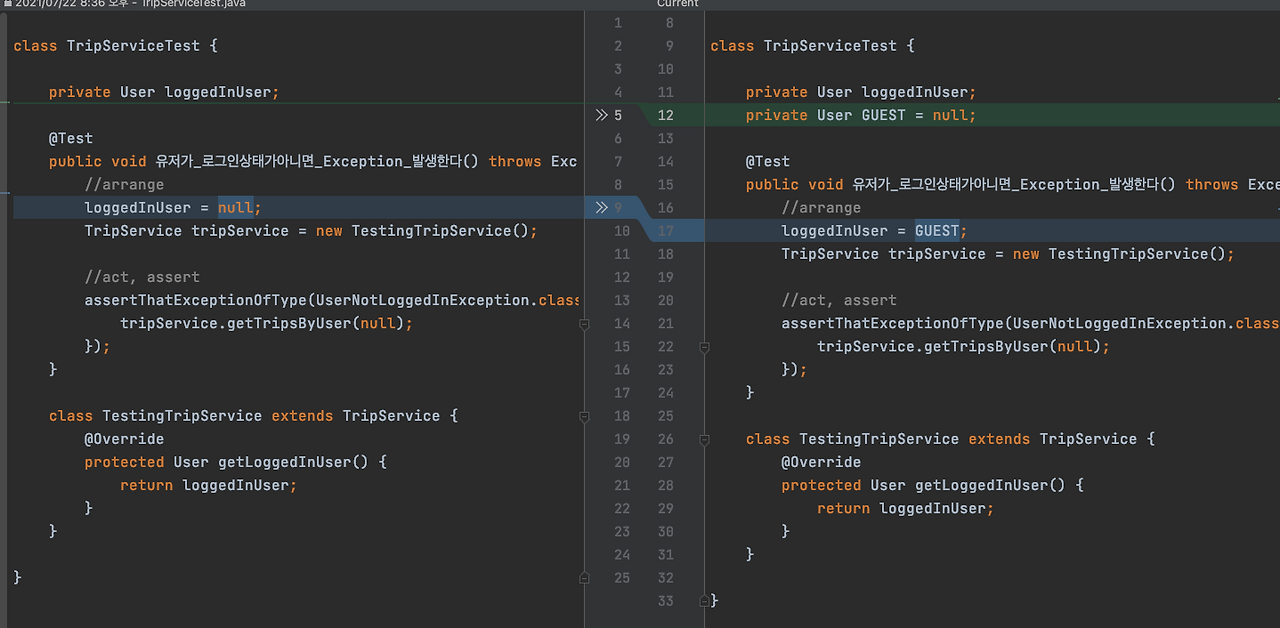
Task: Toggle fold marker beside left line 14
Action: point(584,324)
